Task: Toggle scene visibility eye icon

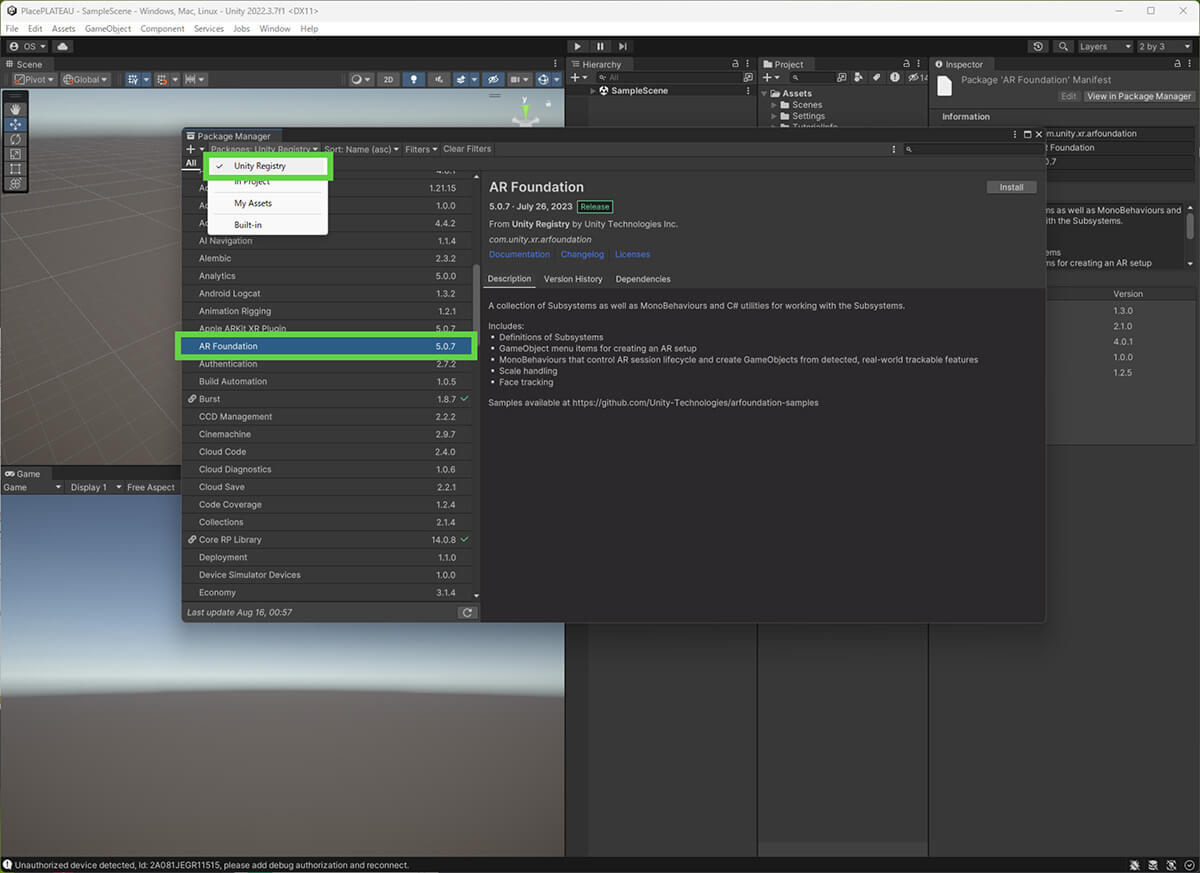Action: (x=491, y=79)
